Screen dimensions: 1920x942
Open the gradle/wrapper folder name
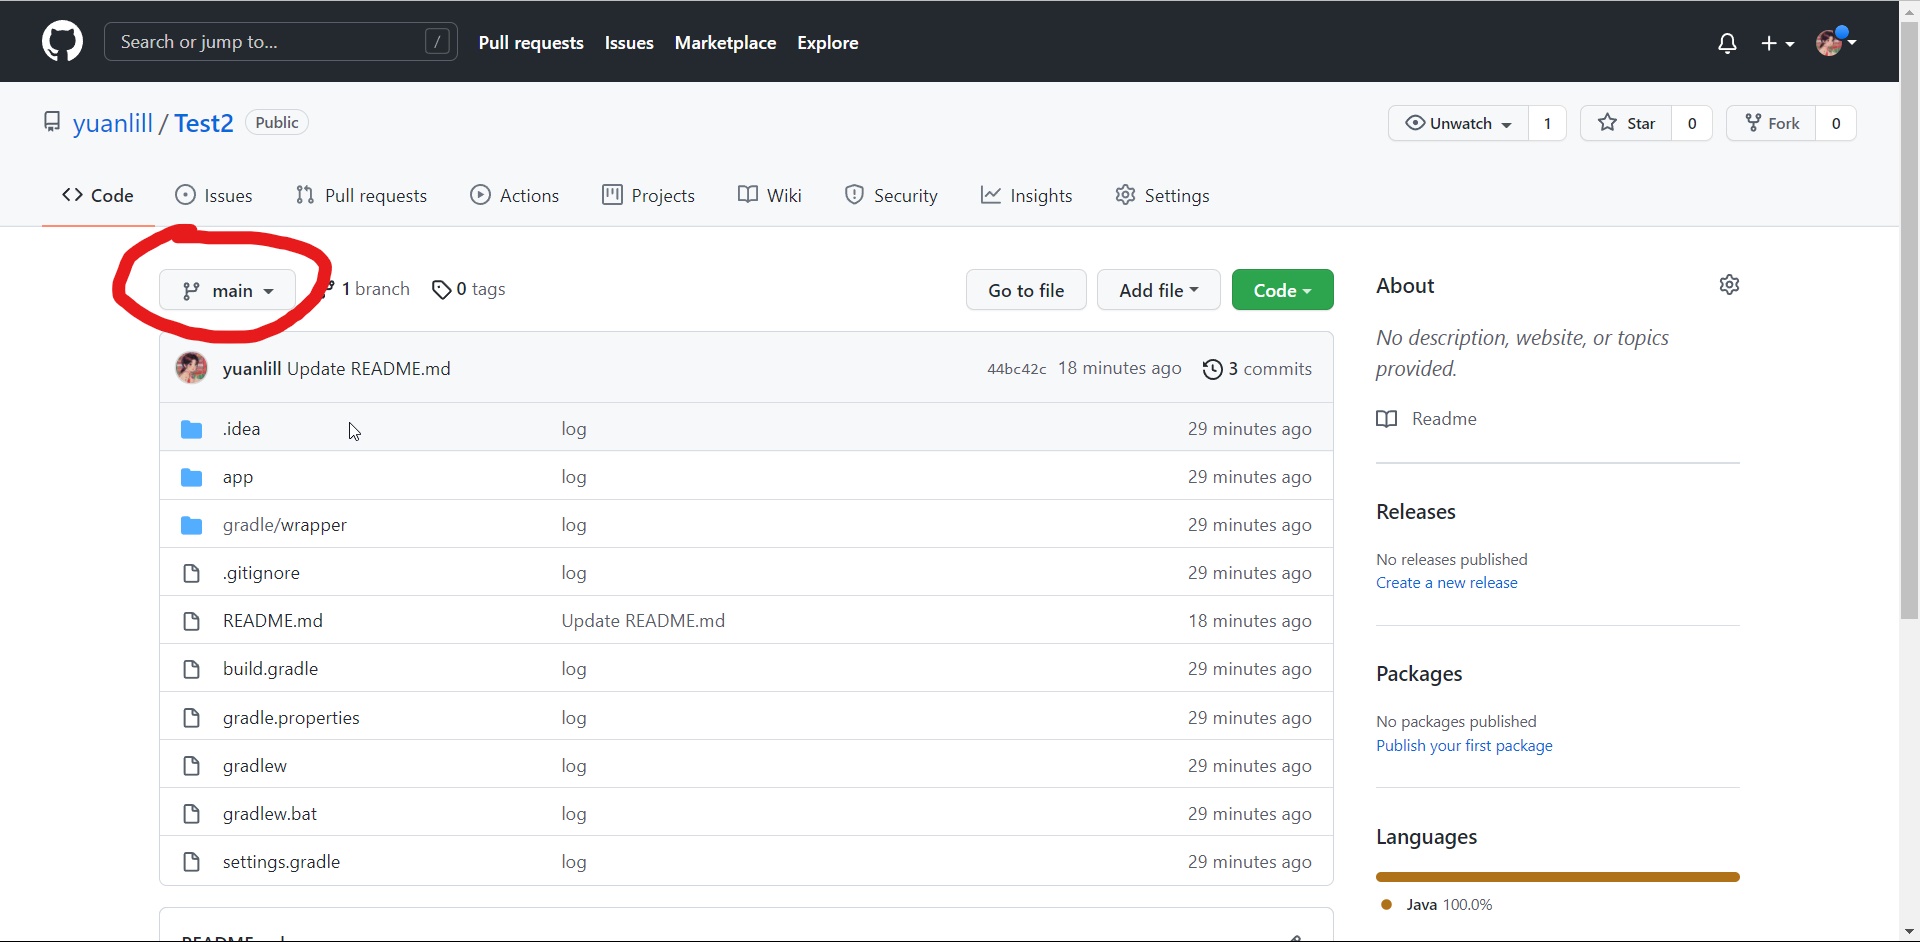coord(285,525)
